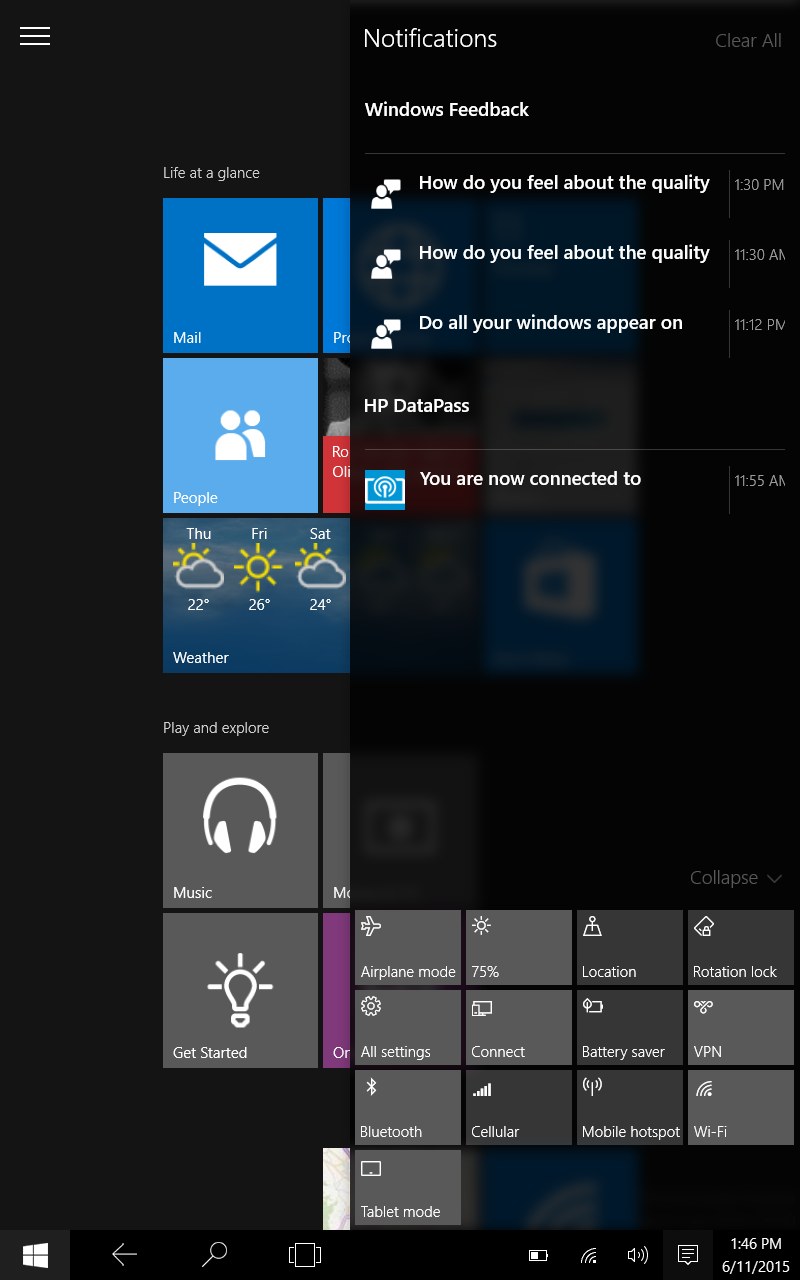
Task: Toggle Location quick action
Action: pos(630,947)
